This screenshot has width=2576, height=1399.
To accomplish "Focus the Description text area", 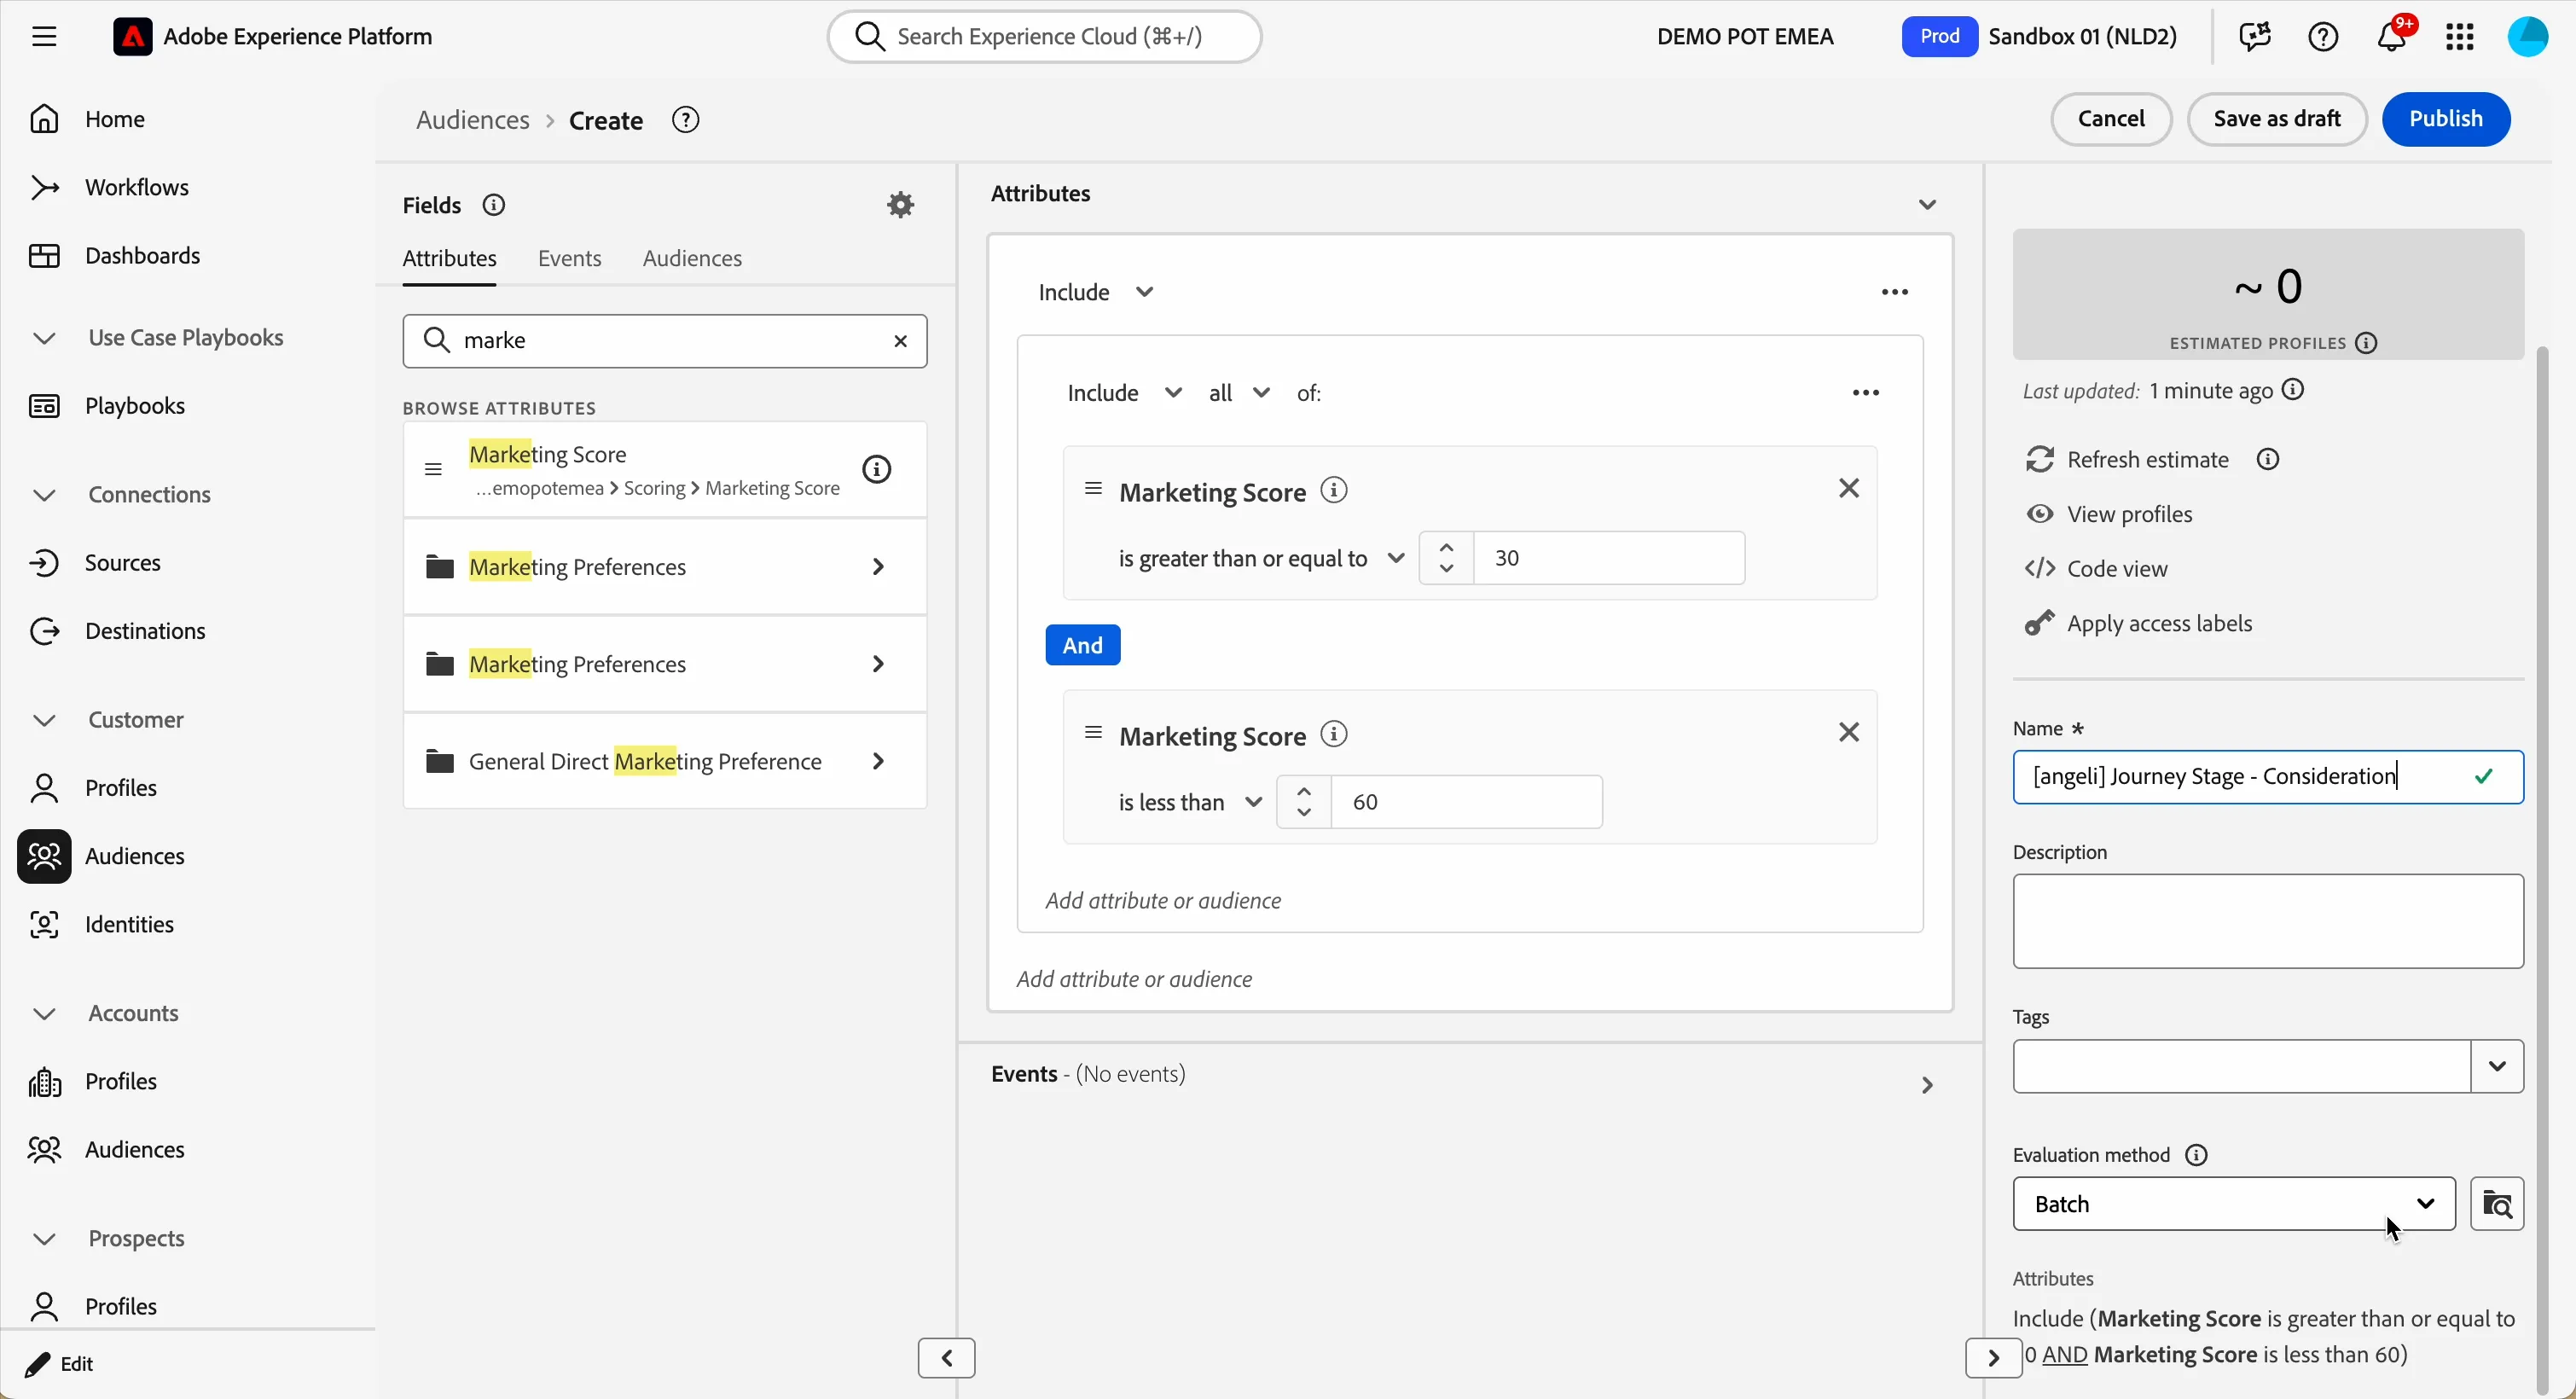I will [x=2268, y=922].
